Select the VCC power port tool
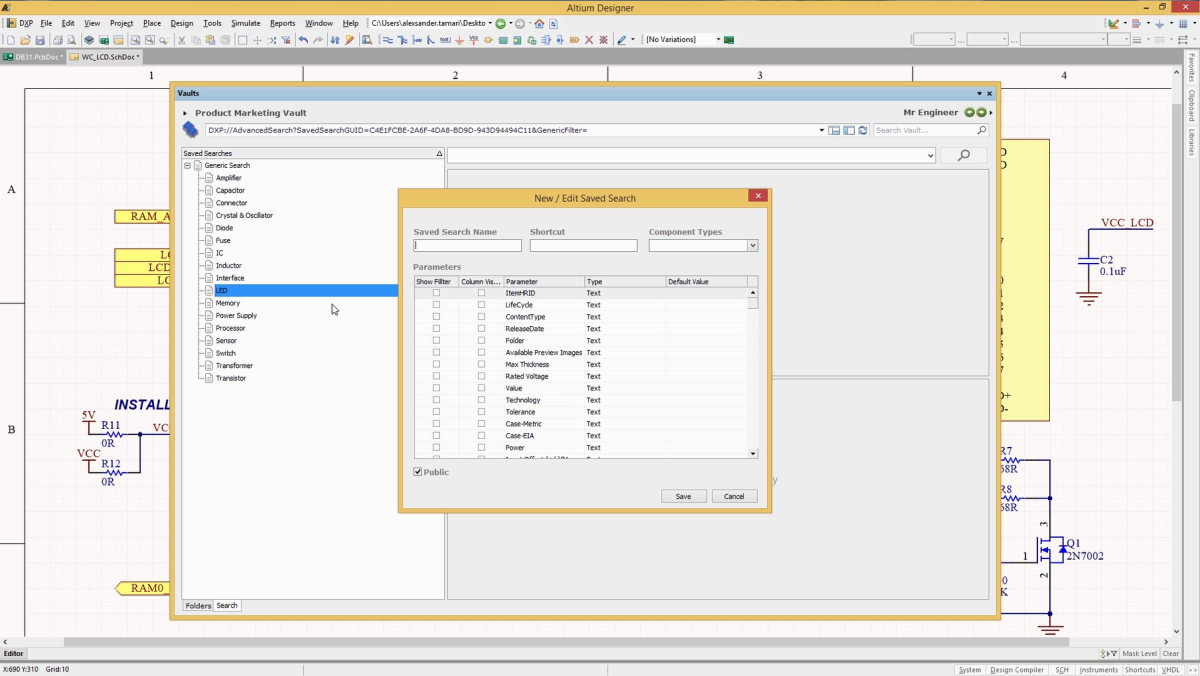Image resolution: width=1200 pixels, height=676 pixels. tap(474, 40)
